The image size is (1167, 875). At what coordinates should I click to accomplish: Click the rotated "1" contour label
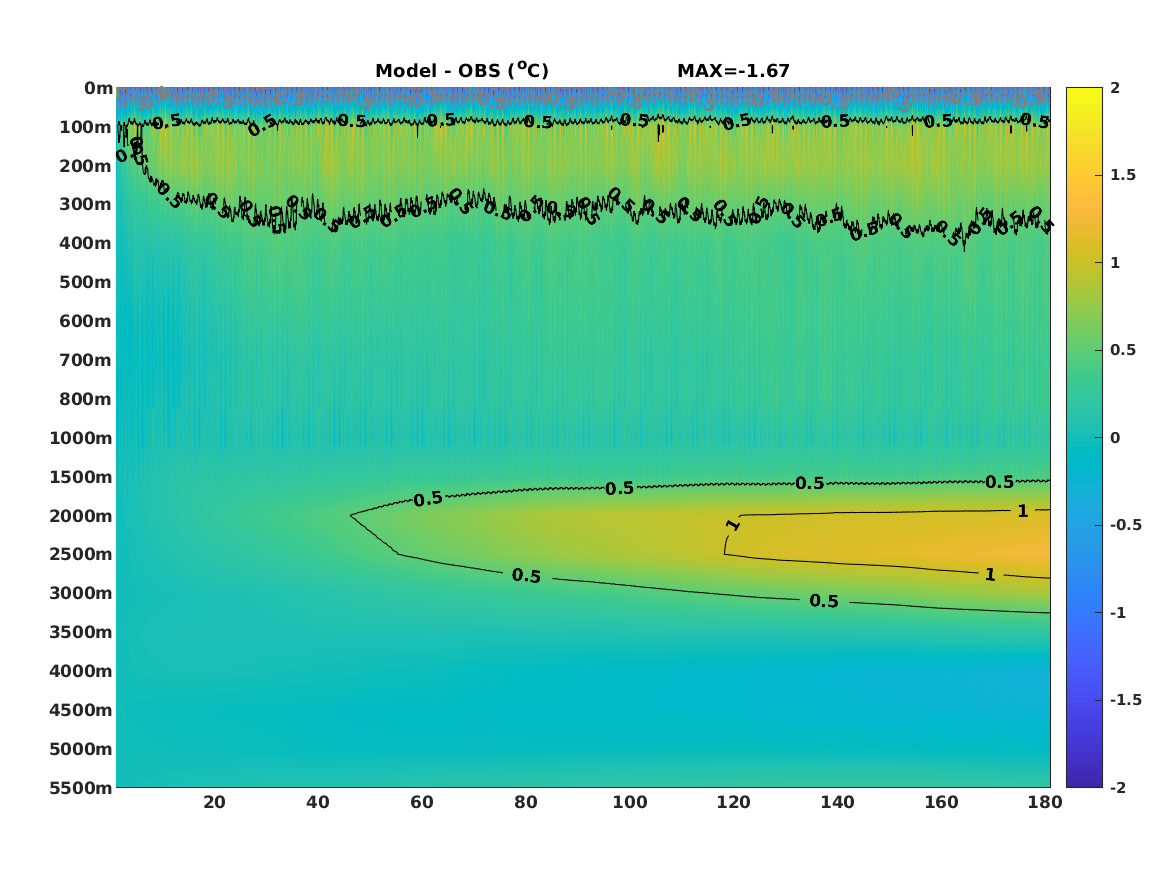pos(734,525)
